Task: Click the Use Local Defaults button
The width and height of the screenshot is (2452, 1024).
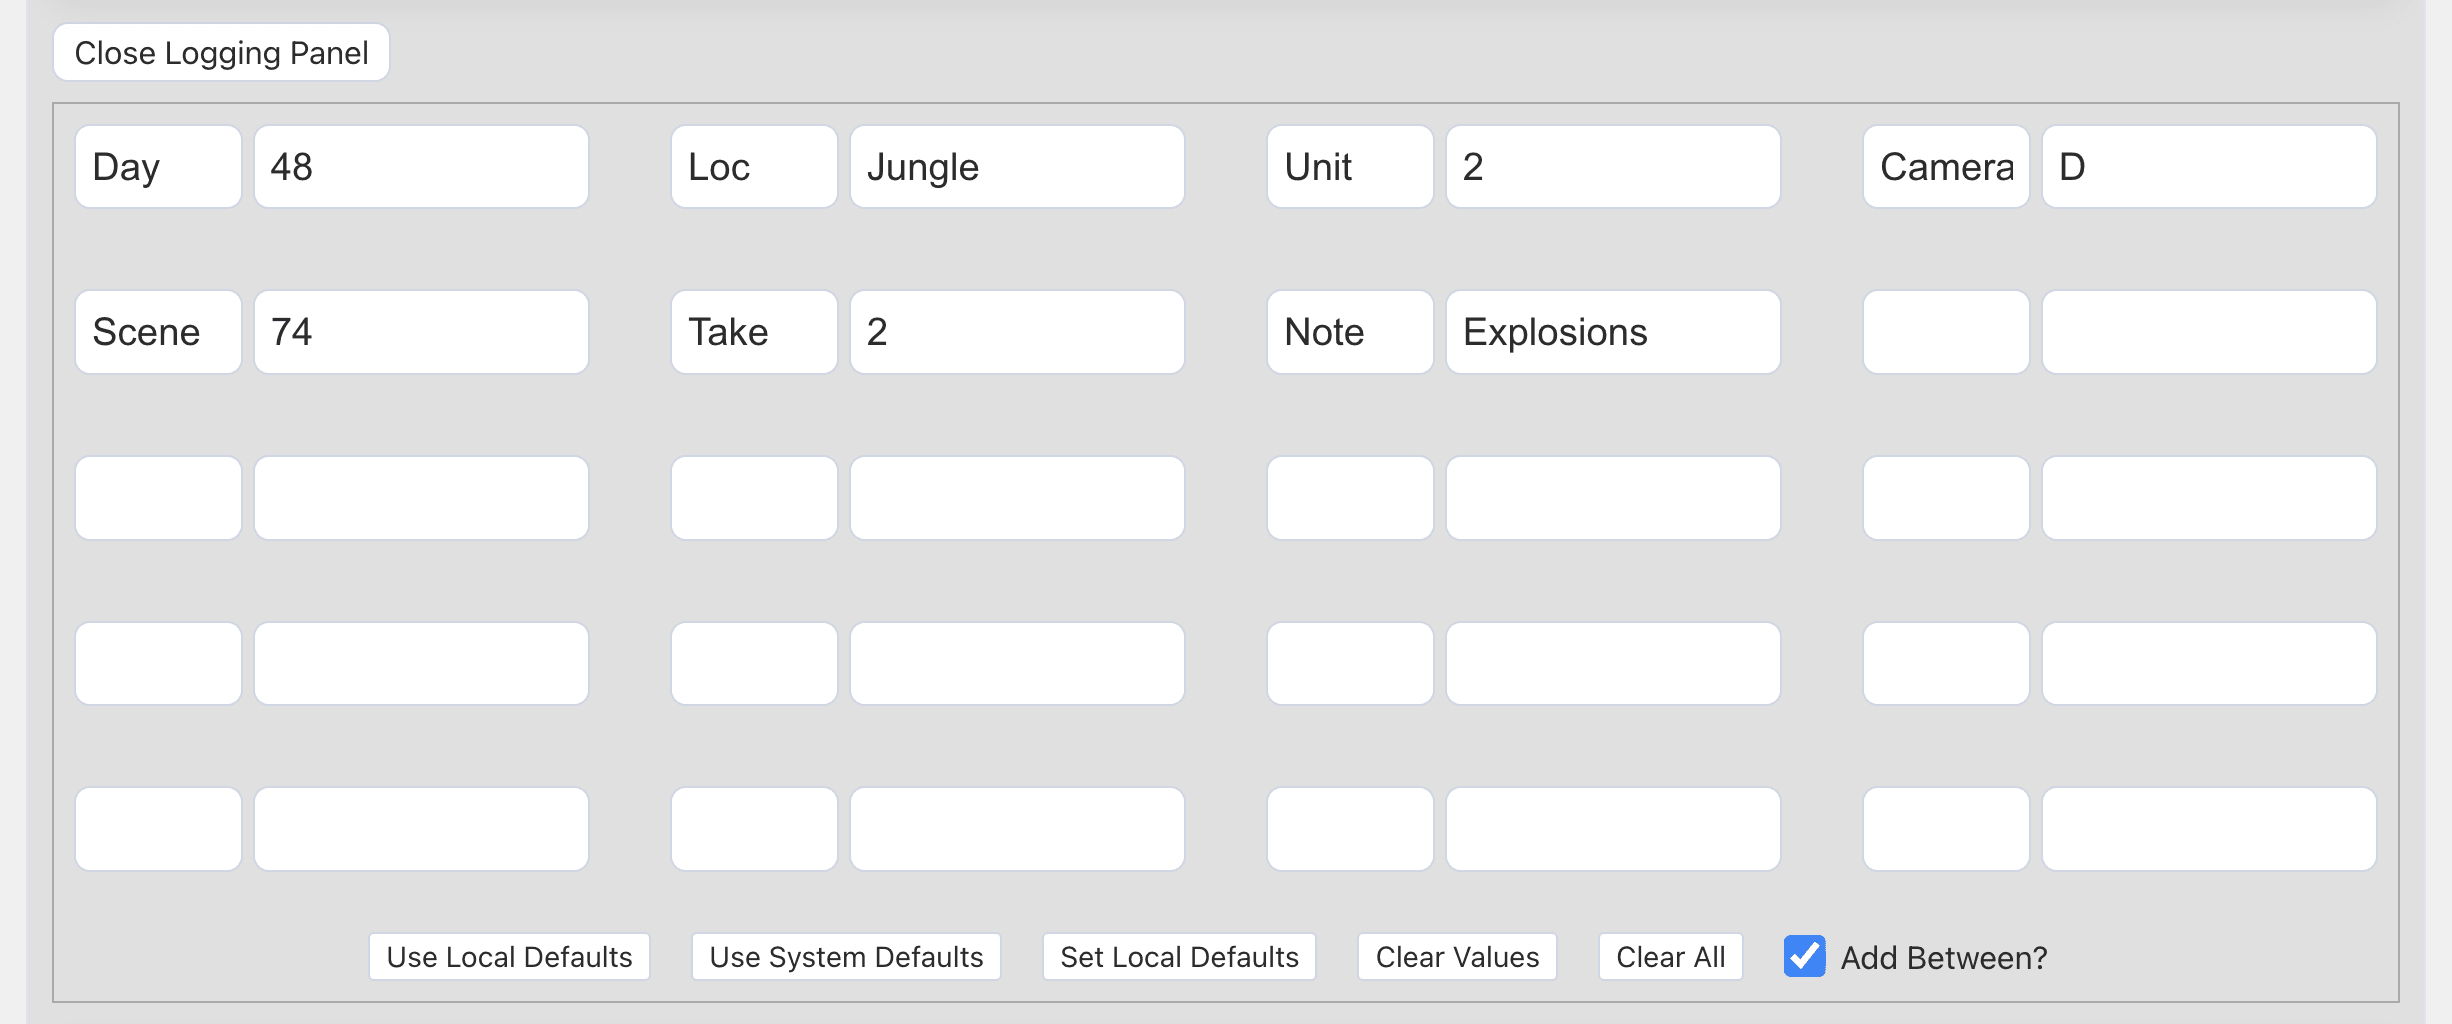Action: point(508,957)
